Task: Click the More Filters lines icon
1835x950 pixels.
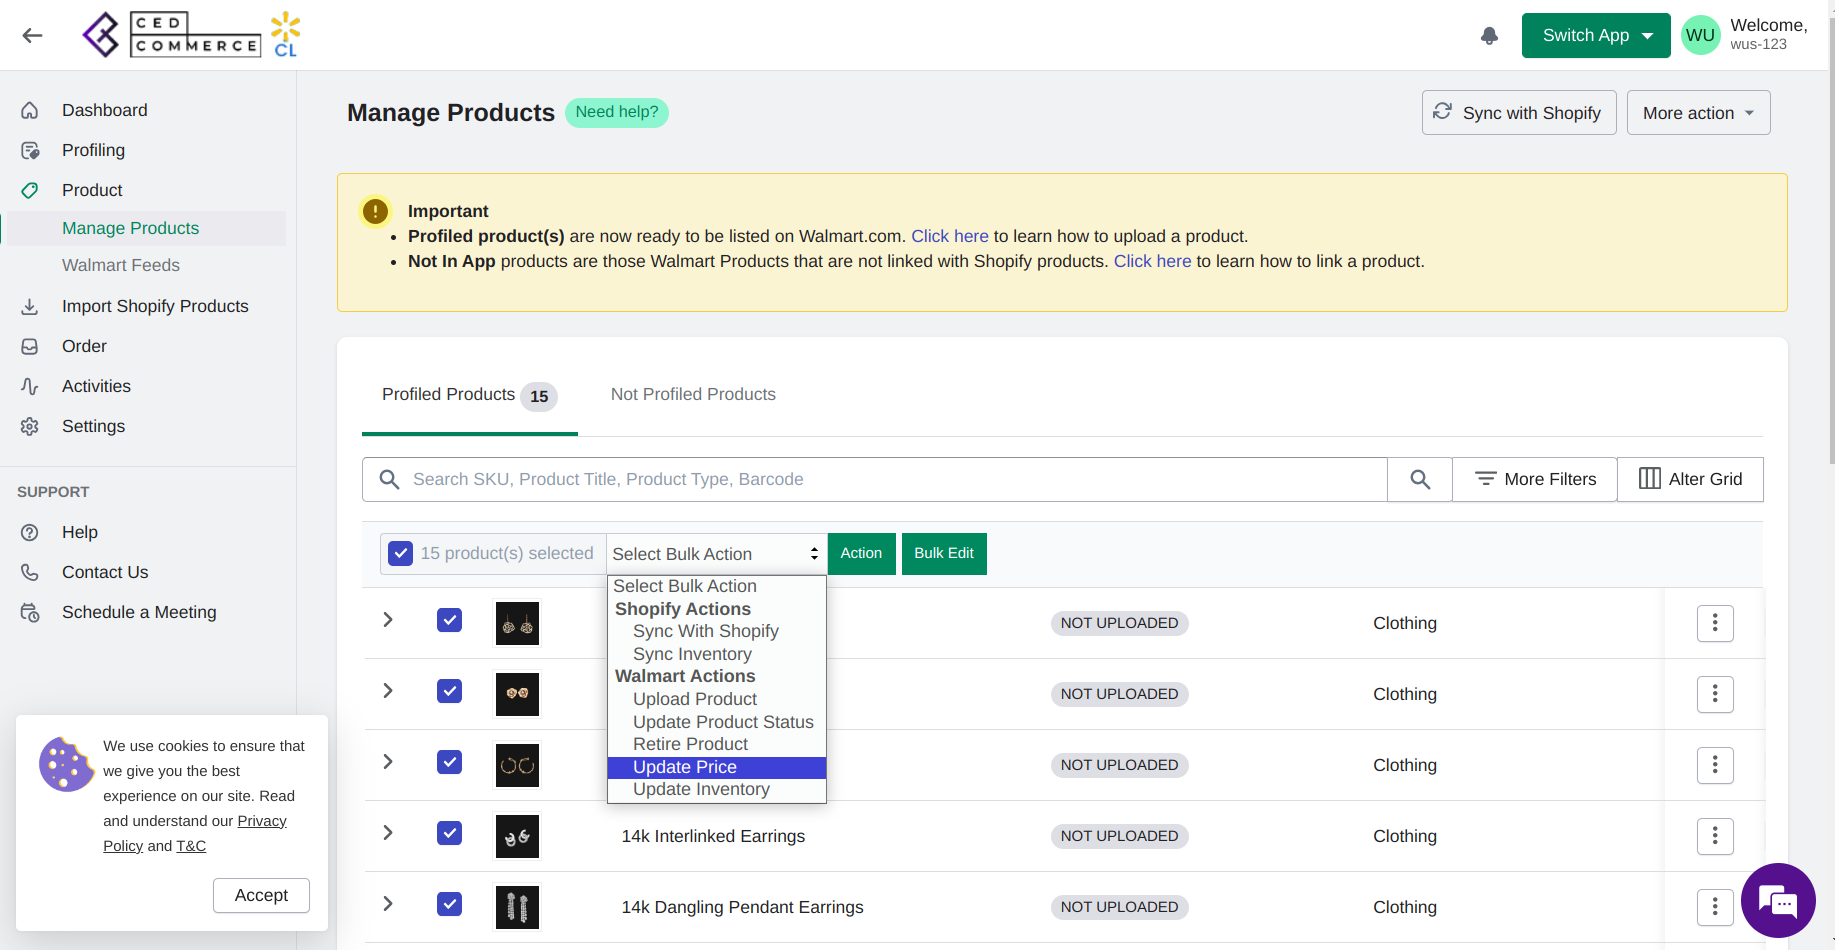Action: pos(1486,479)
